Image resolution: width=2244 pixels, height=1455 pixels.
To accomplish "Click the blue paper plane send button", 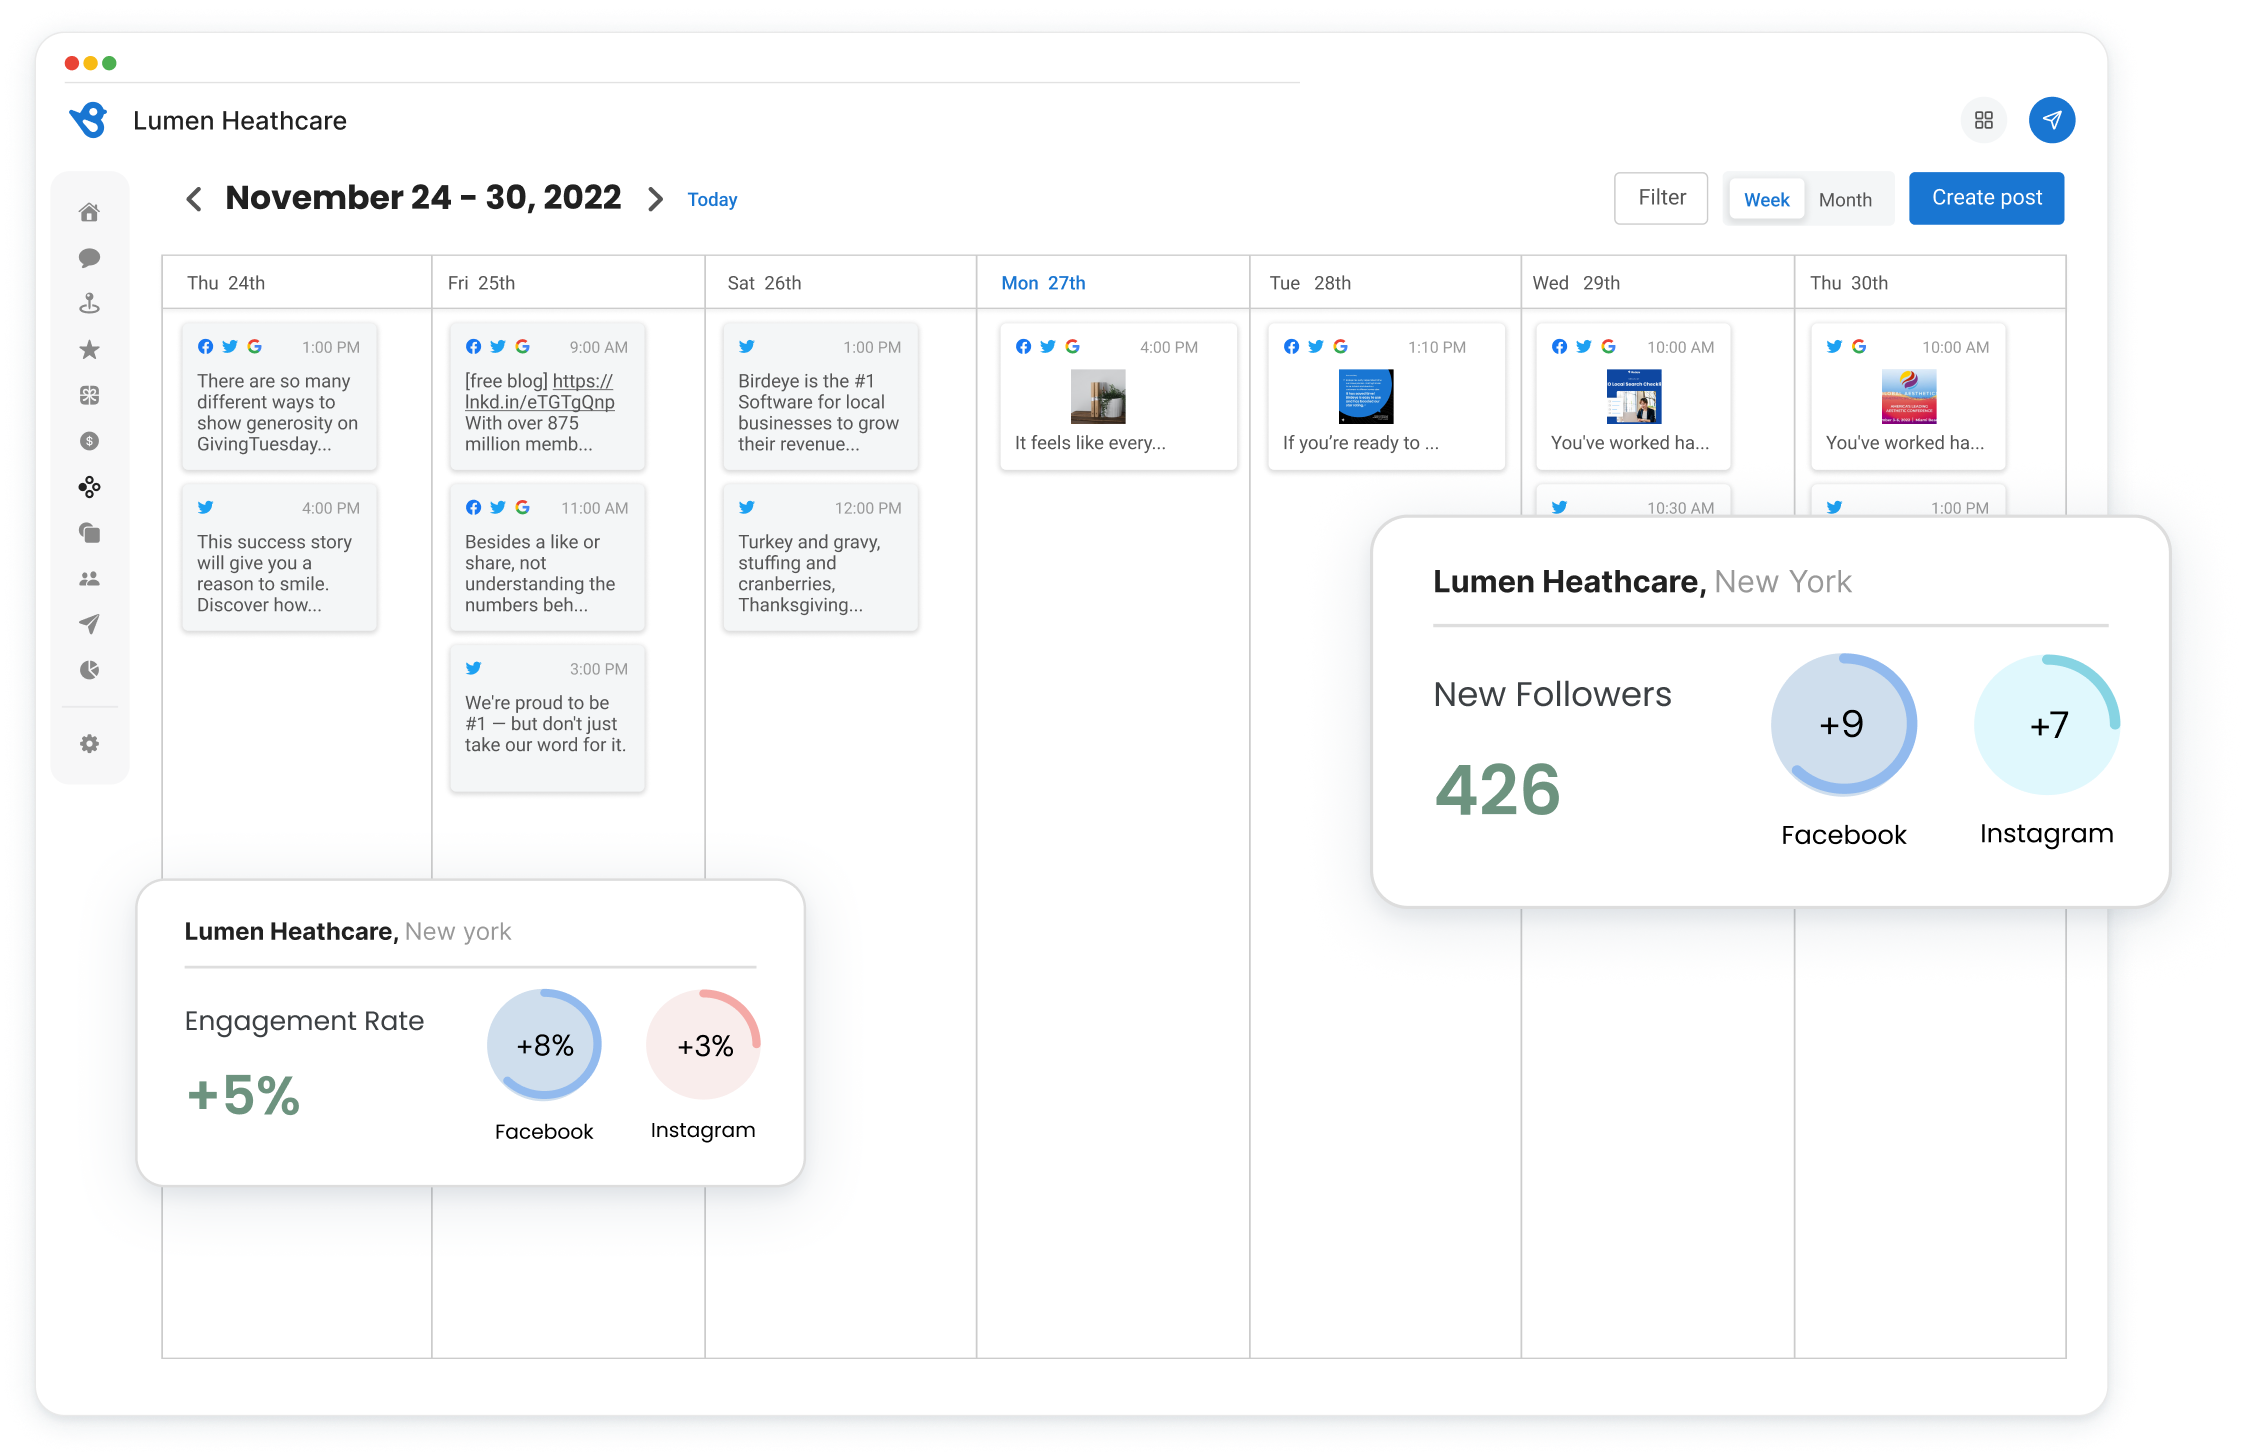I will pos(2051,120).
